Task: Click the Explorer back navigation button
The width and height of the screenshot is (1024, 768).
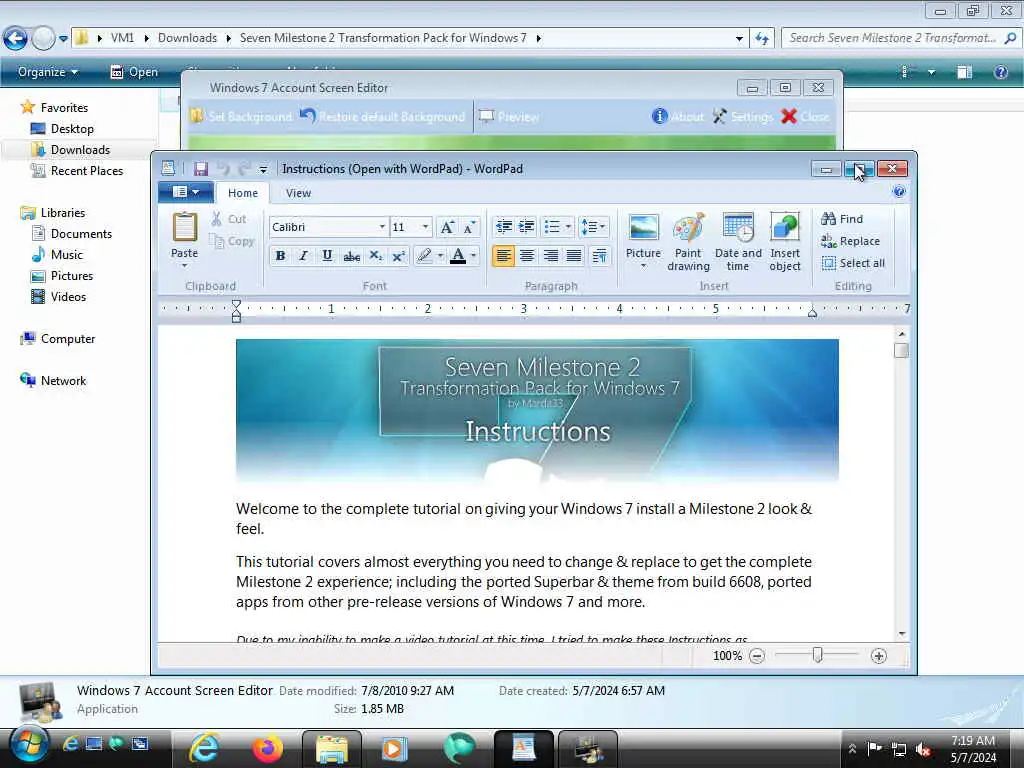Action: click(x=16, y=39)
